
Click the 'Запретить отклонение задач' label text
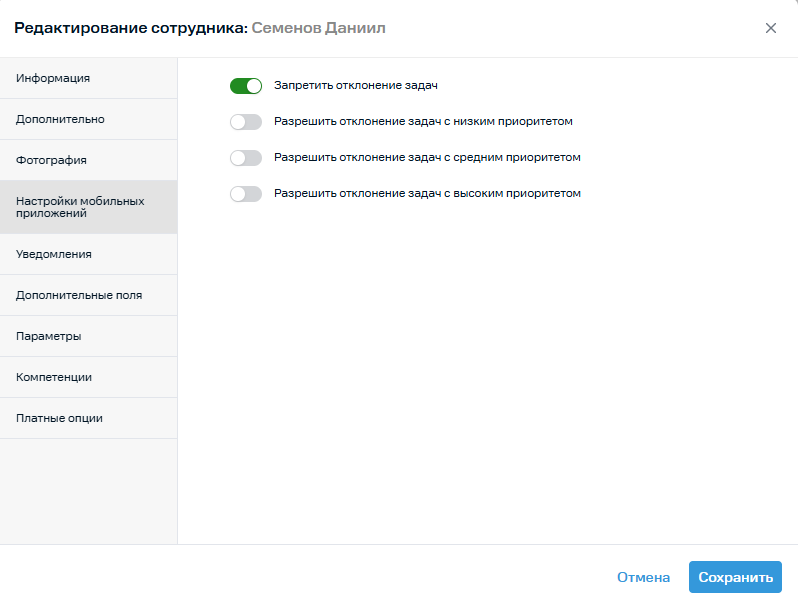pos(356,86)
